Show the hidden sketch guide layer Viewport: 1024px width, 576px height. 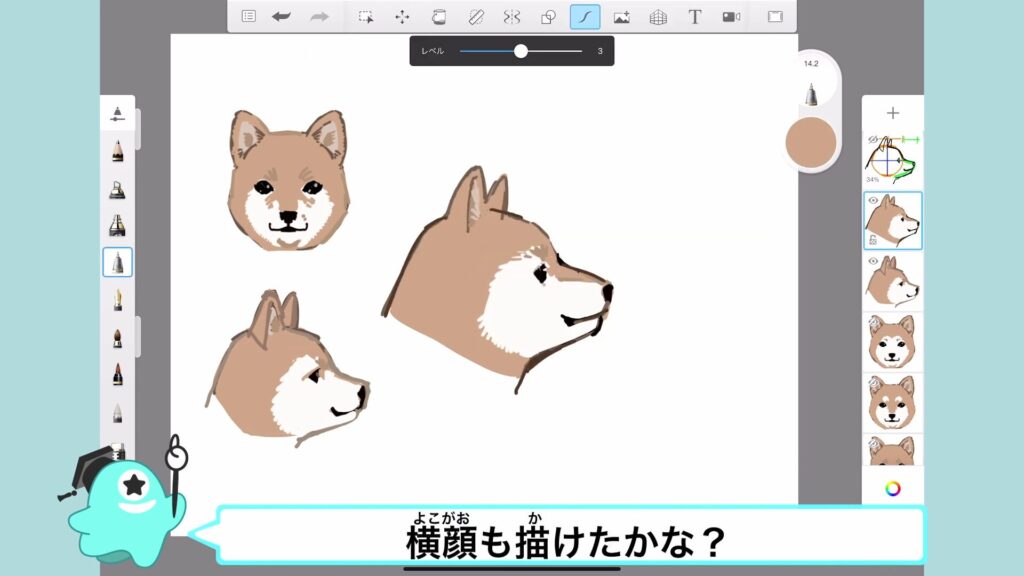coord(872,139)
